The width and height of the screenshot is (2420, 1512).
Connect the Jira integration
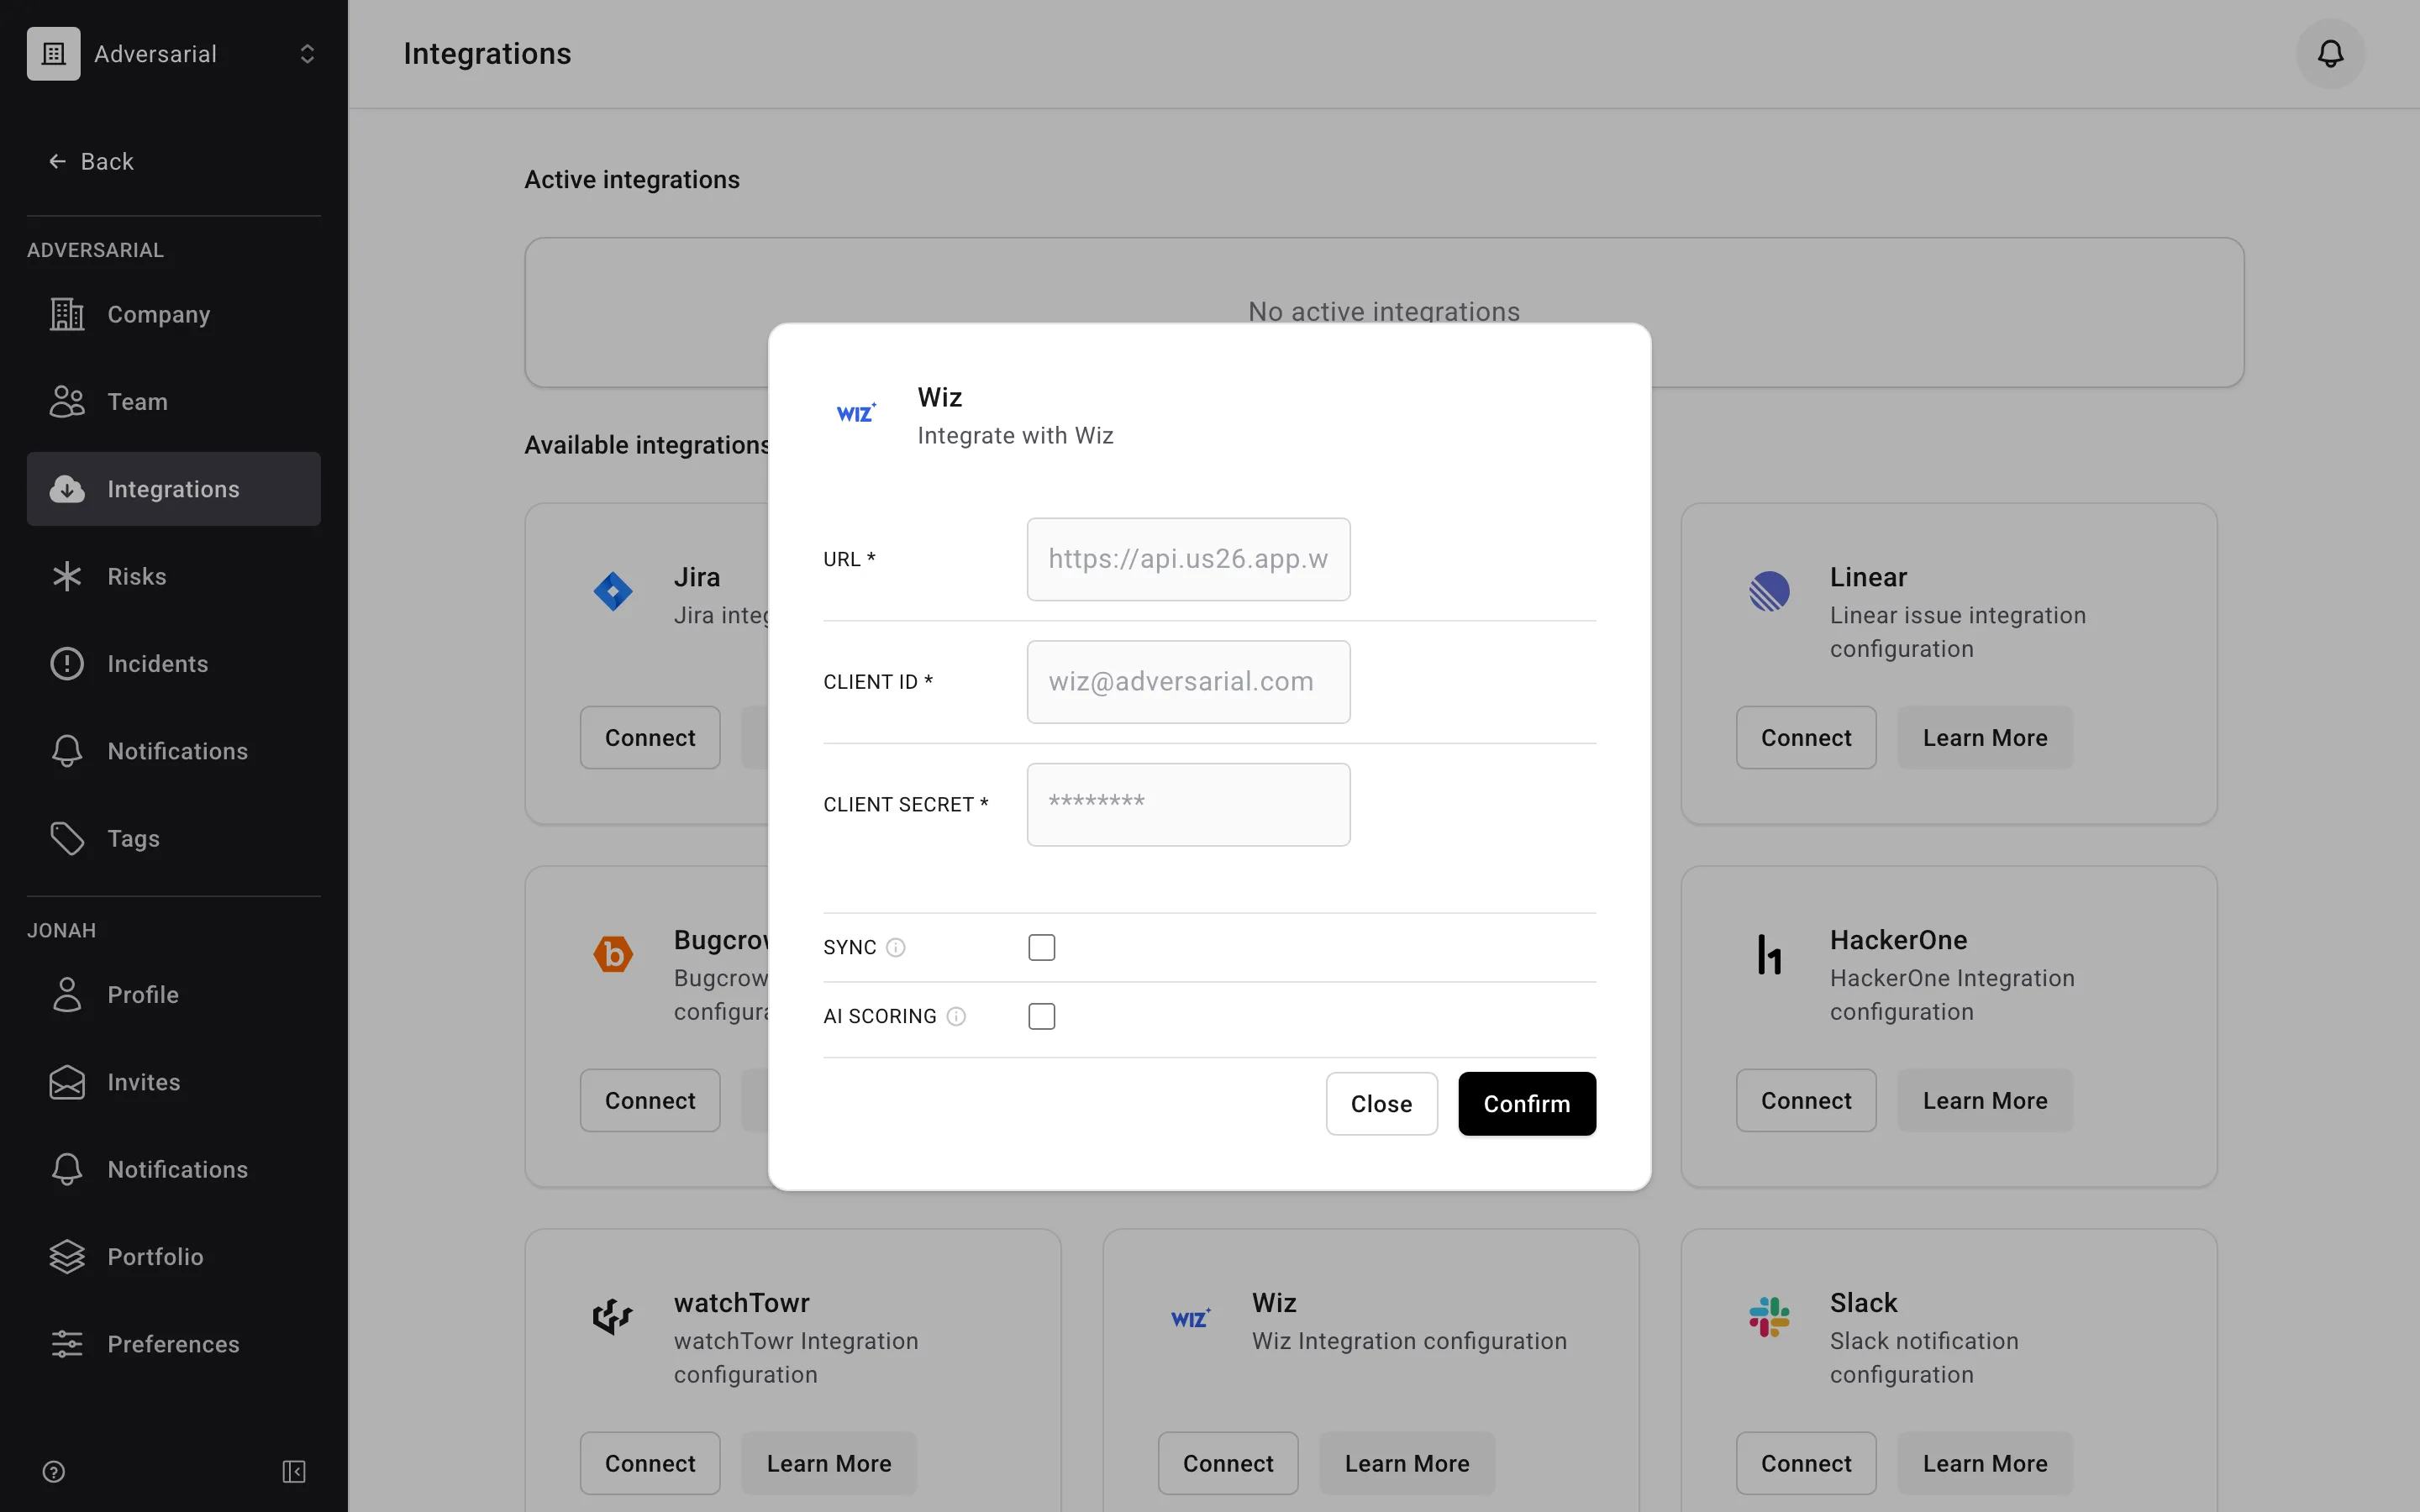point(650,738)
